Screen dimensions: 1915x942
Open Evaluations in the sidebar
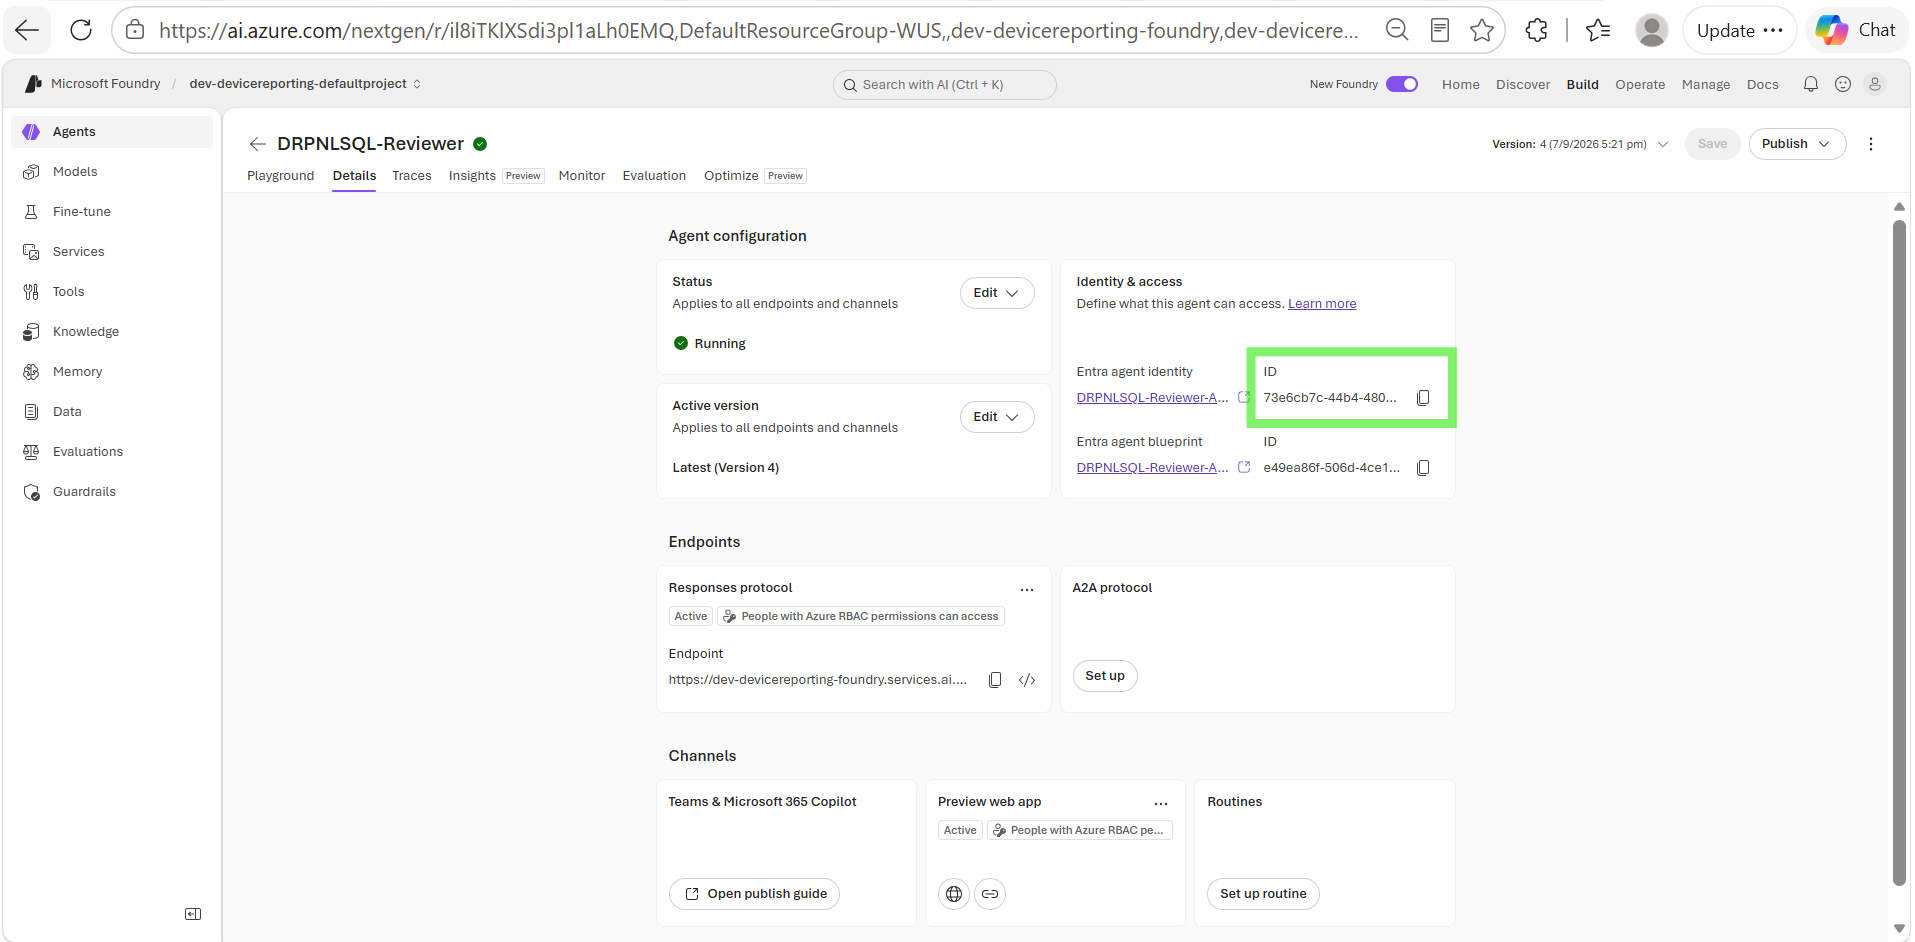112,452
